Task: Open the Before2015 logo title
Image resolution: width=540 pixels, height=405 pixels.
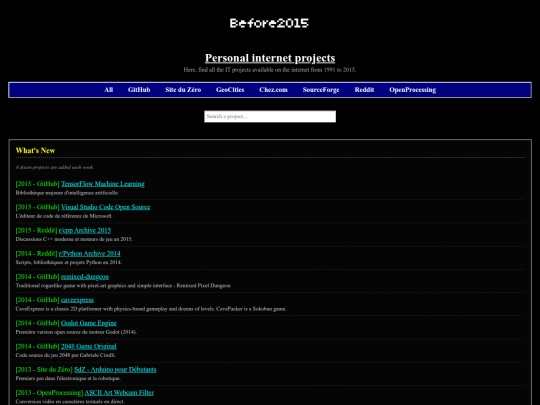Action: pos(269,23)
